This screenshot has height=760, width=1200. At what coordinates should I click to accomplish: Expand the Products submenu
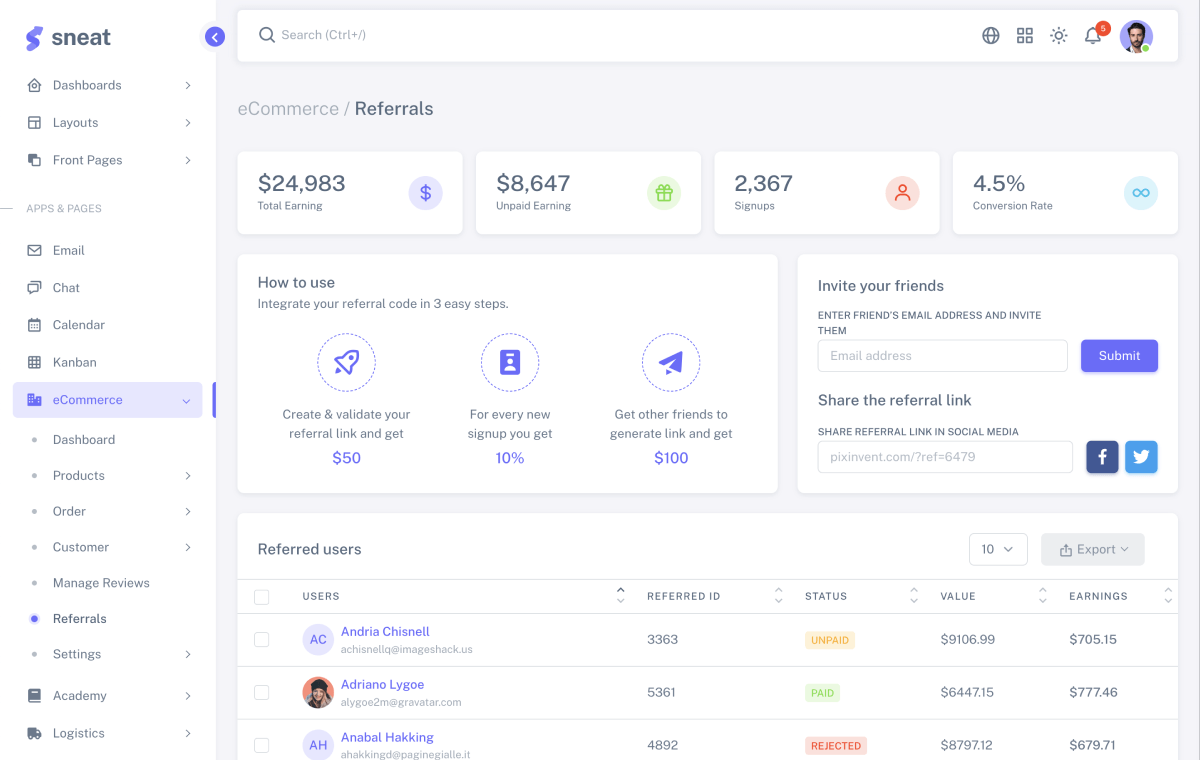click(79, 475)
